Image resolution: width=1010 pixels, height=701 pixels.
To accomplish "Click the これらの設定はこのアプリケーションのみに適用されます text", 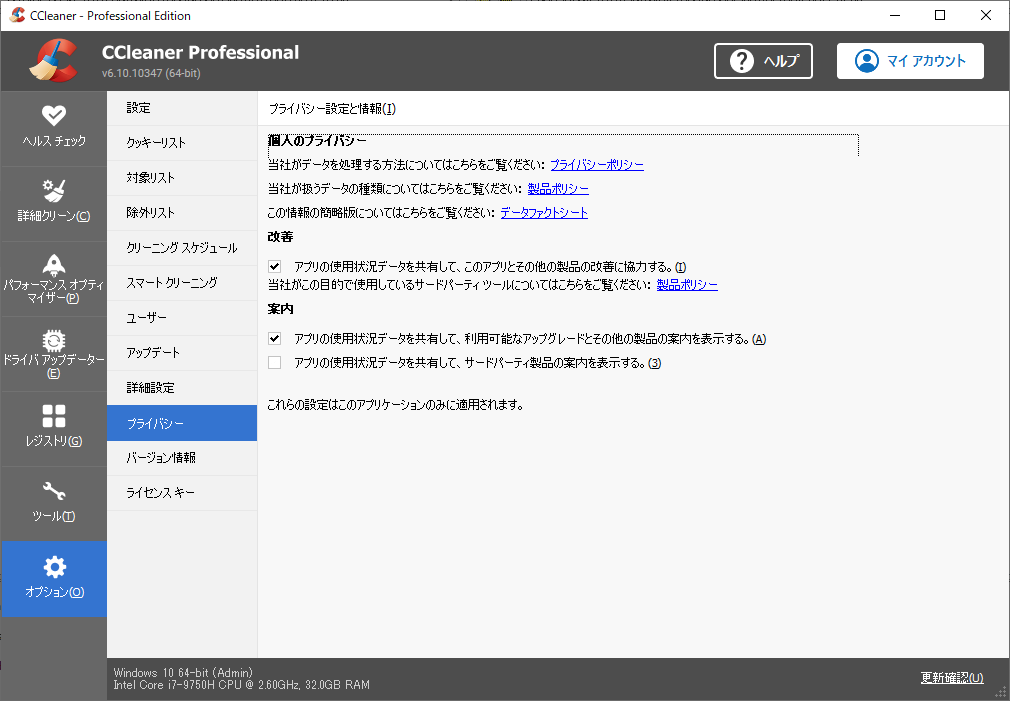I will pyautogui.click(x=395, y=405).
